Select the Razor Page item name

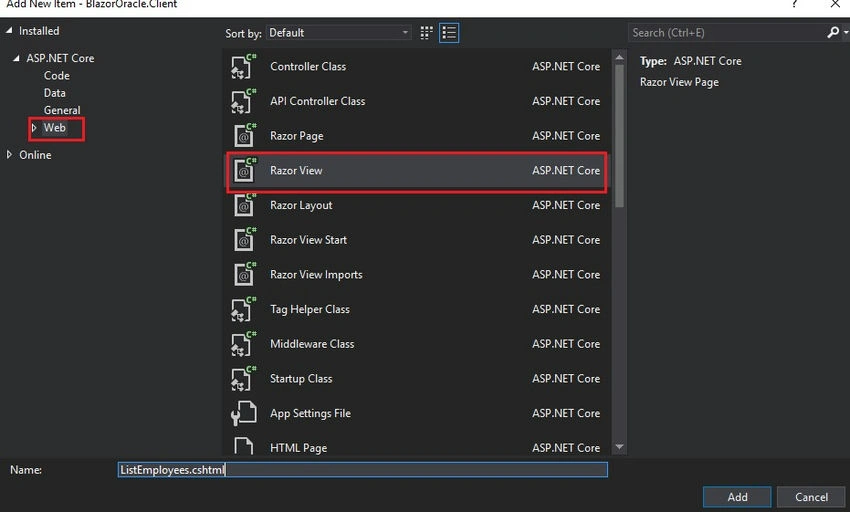click(x=297, y=136)
